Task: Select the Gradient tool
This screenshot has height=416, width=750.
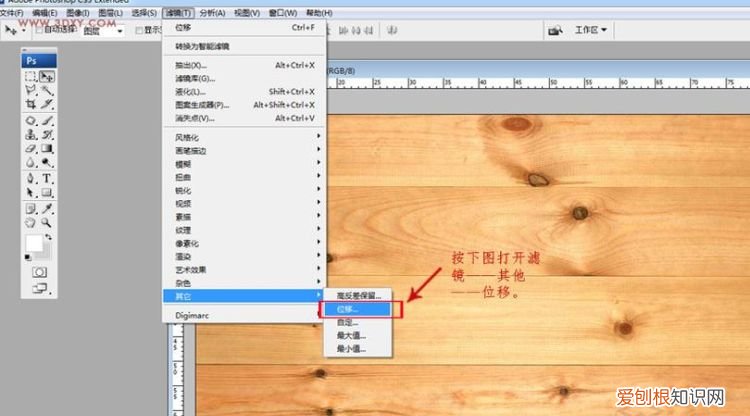Action: (x=47, y=149)
